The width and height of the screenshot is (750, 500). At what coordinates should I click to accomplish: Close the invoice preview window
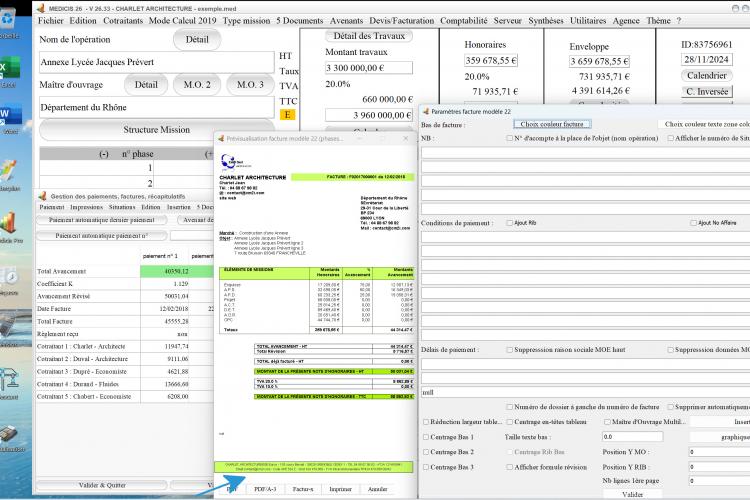pyautogui.click(x=406, y=138)
